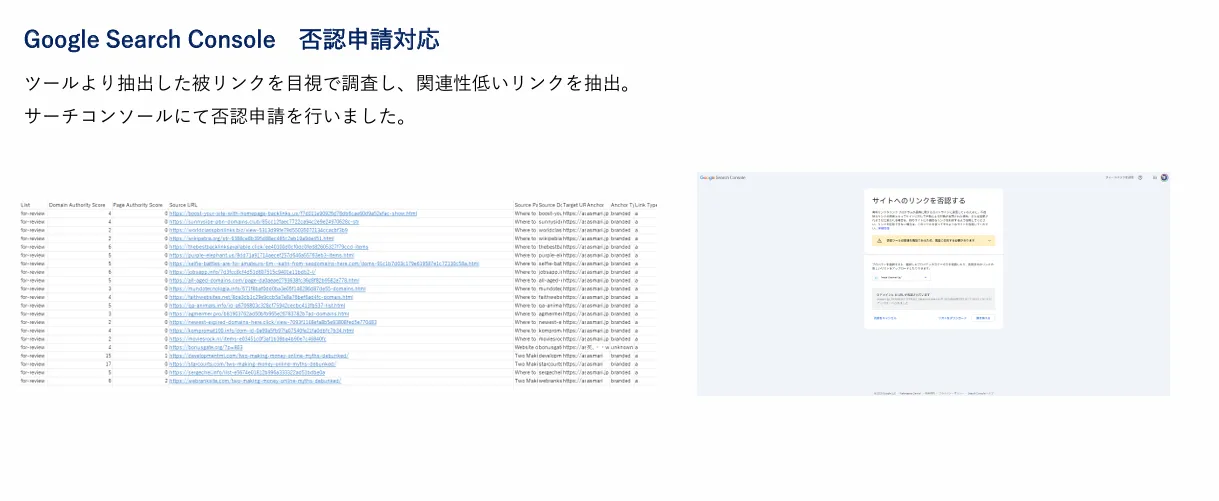Select the Page Authority Score column header

tap(137, 204)
